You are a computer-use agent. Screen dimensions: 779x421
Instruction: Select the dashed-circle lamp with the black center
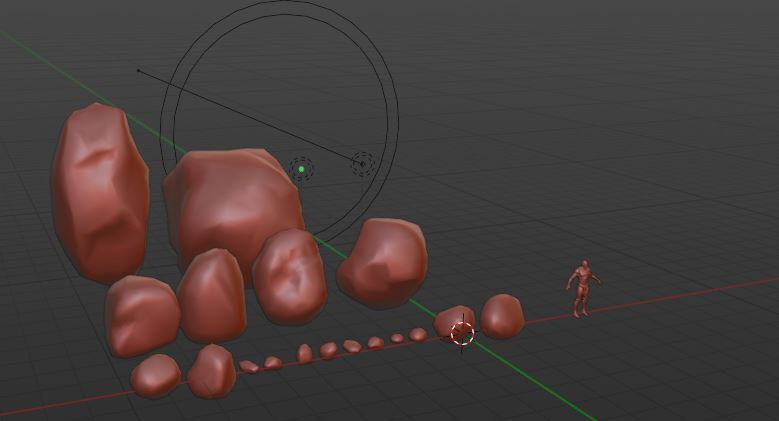pyautogui.click(x=362, y=164)
